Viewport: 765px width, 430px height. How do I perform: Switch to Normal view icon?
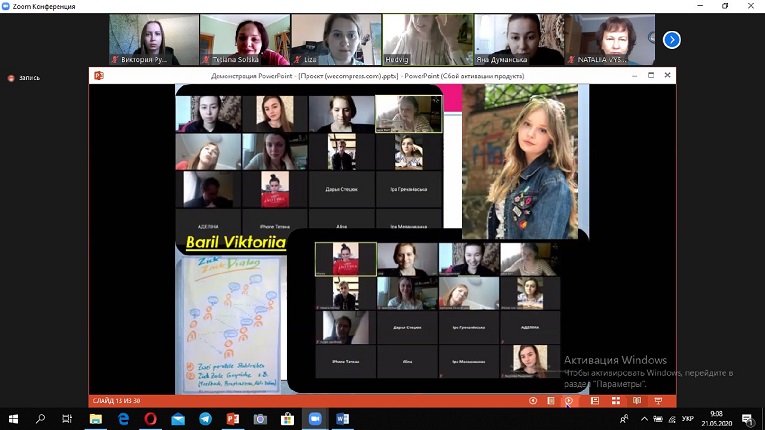click(595, 401)
